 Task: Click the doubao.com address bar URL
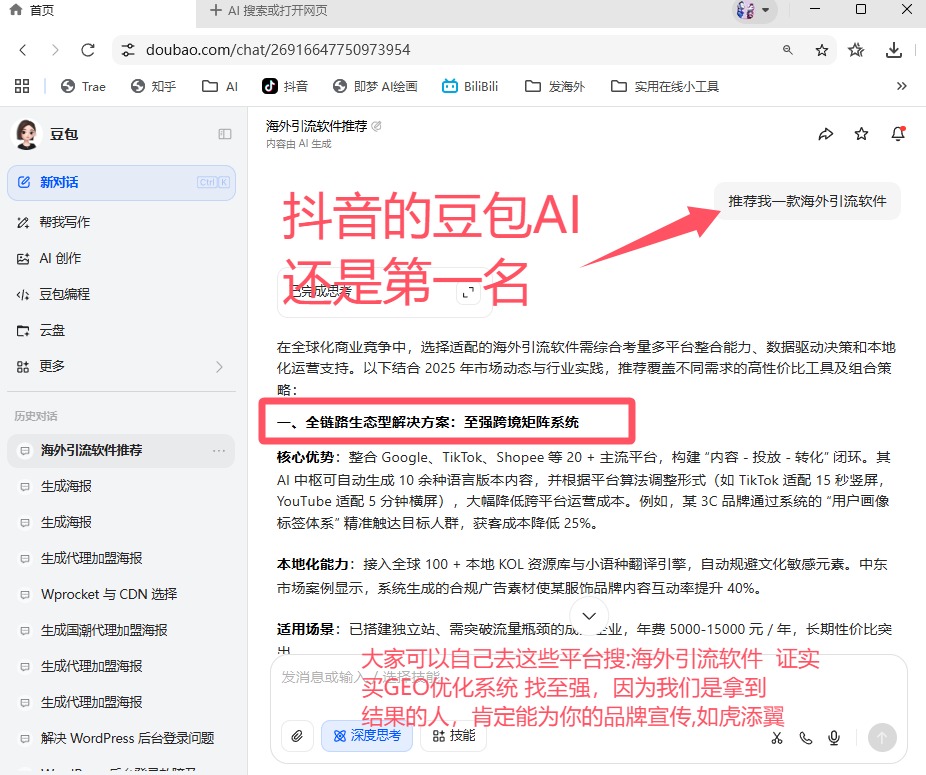pos(278,50)
